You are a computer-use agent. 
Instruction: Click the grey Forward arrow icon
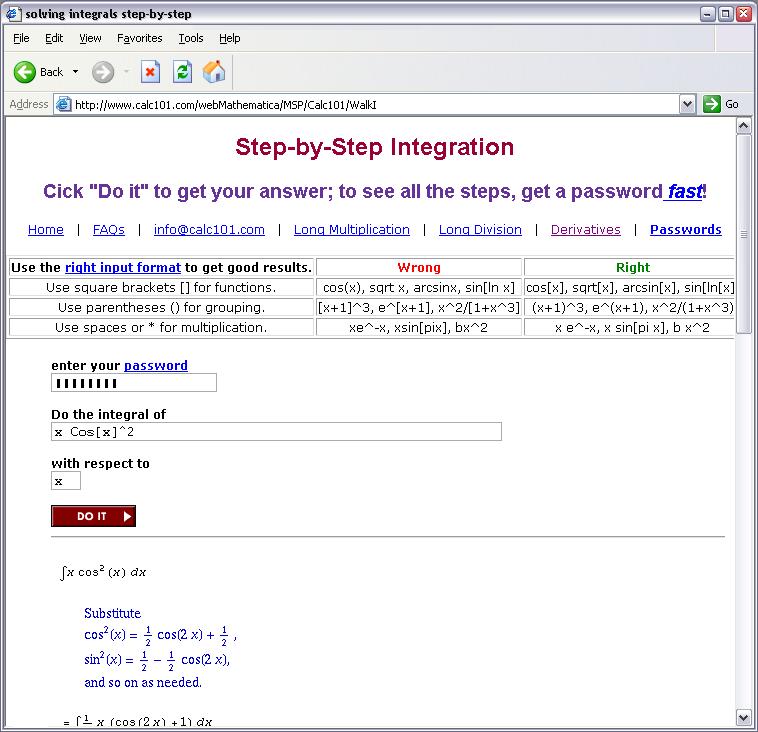pyautogui.click(x=103, y=72)
